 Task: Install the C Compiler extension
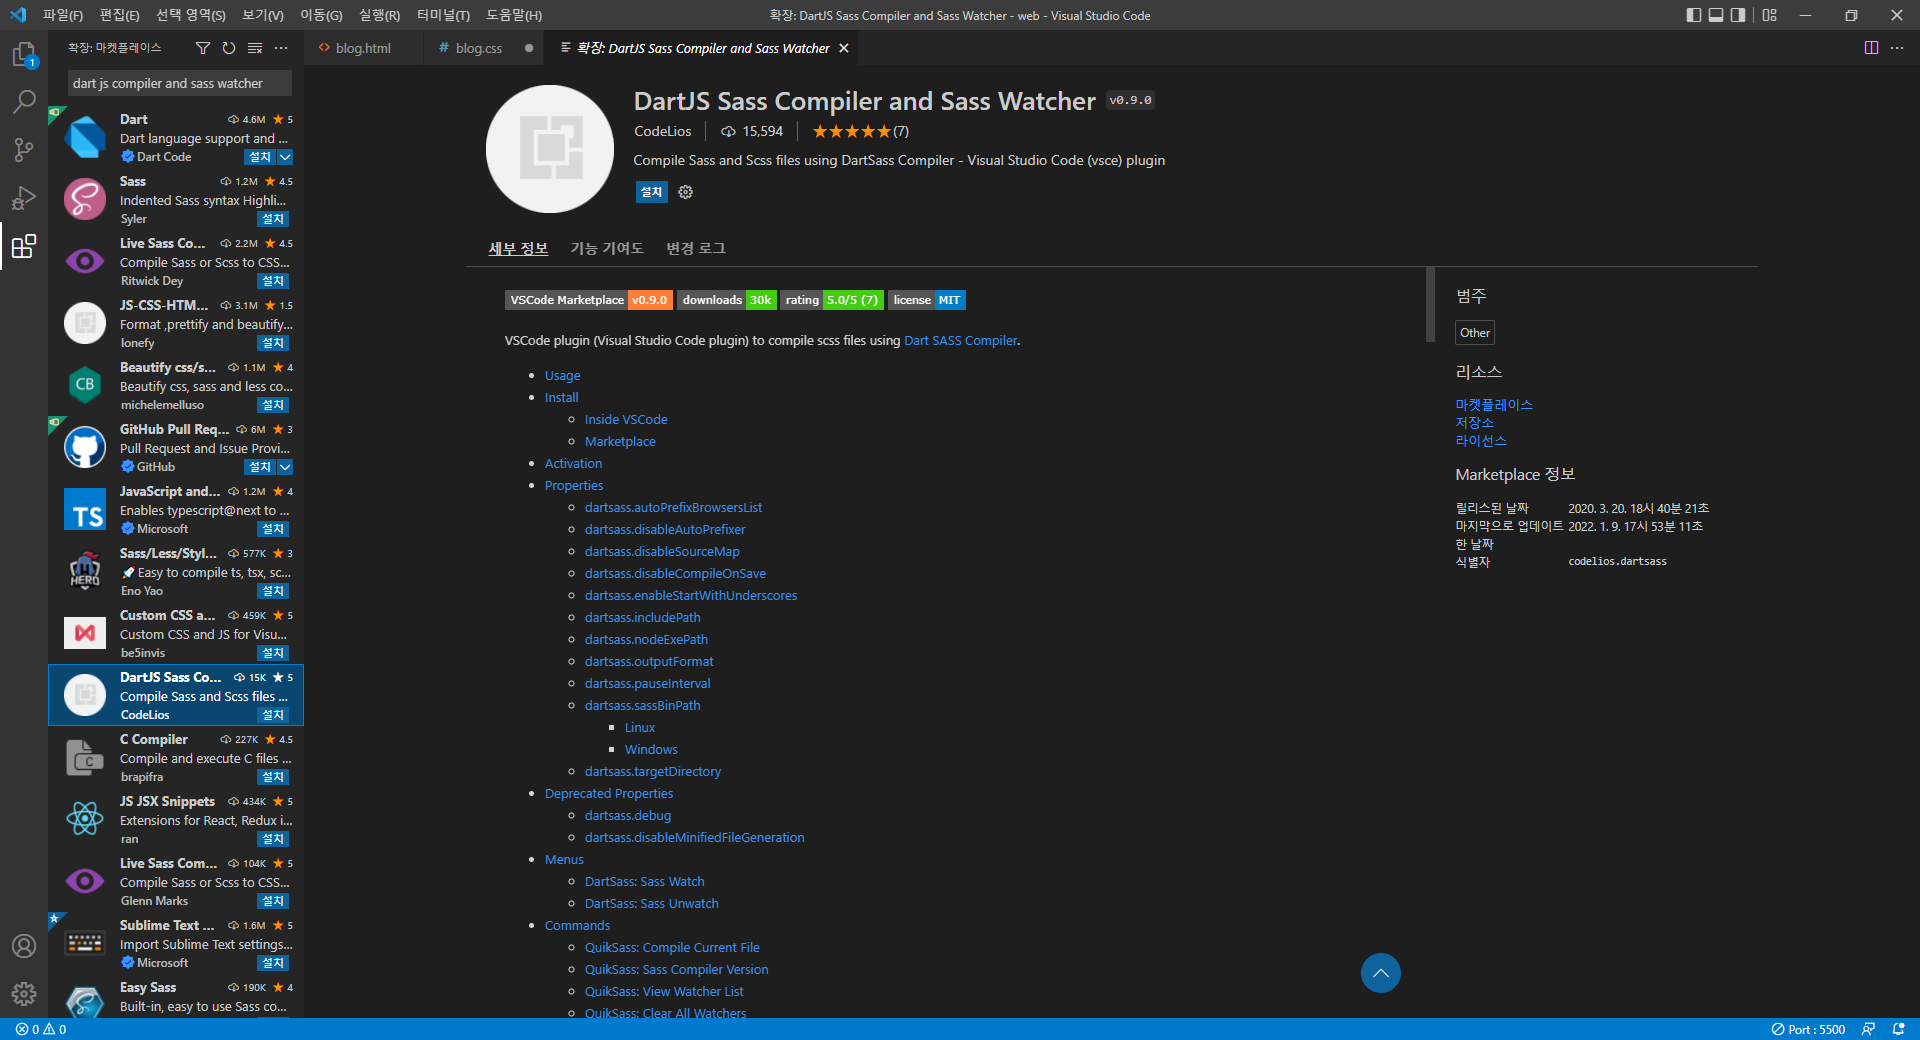273,777
